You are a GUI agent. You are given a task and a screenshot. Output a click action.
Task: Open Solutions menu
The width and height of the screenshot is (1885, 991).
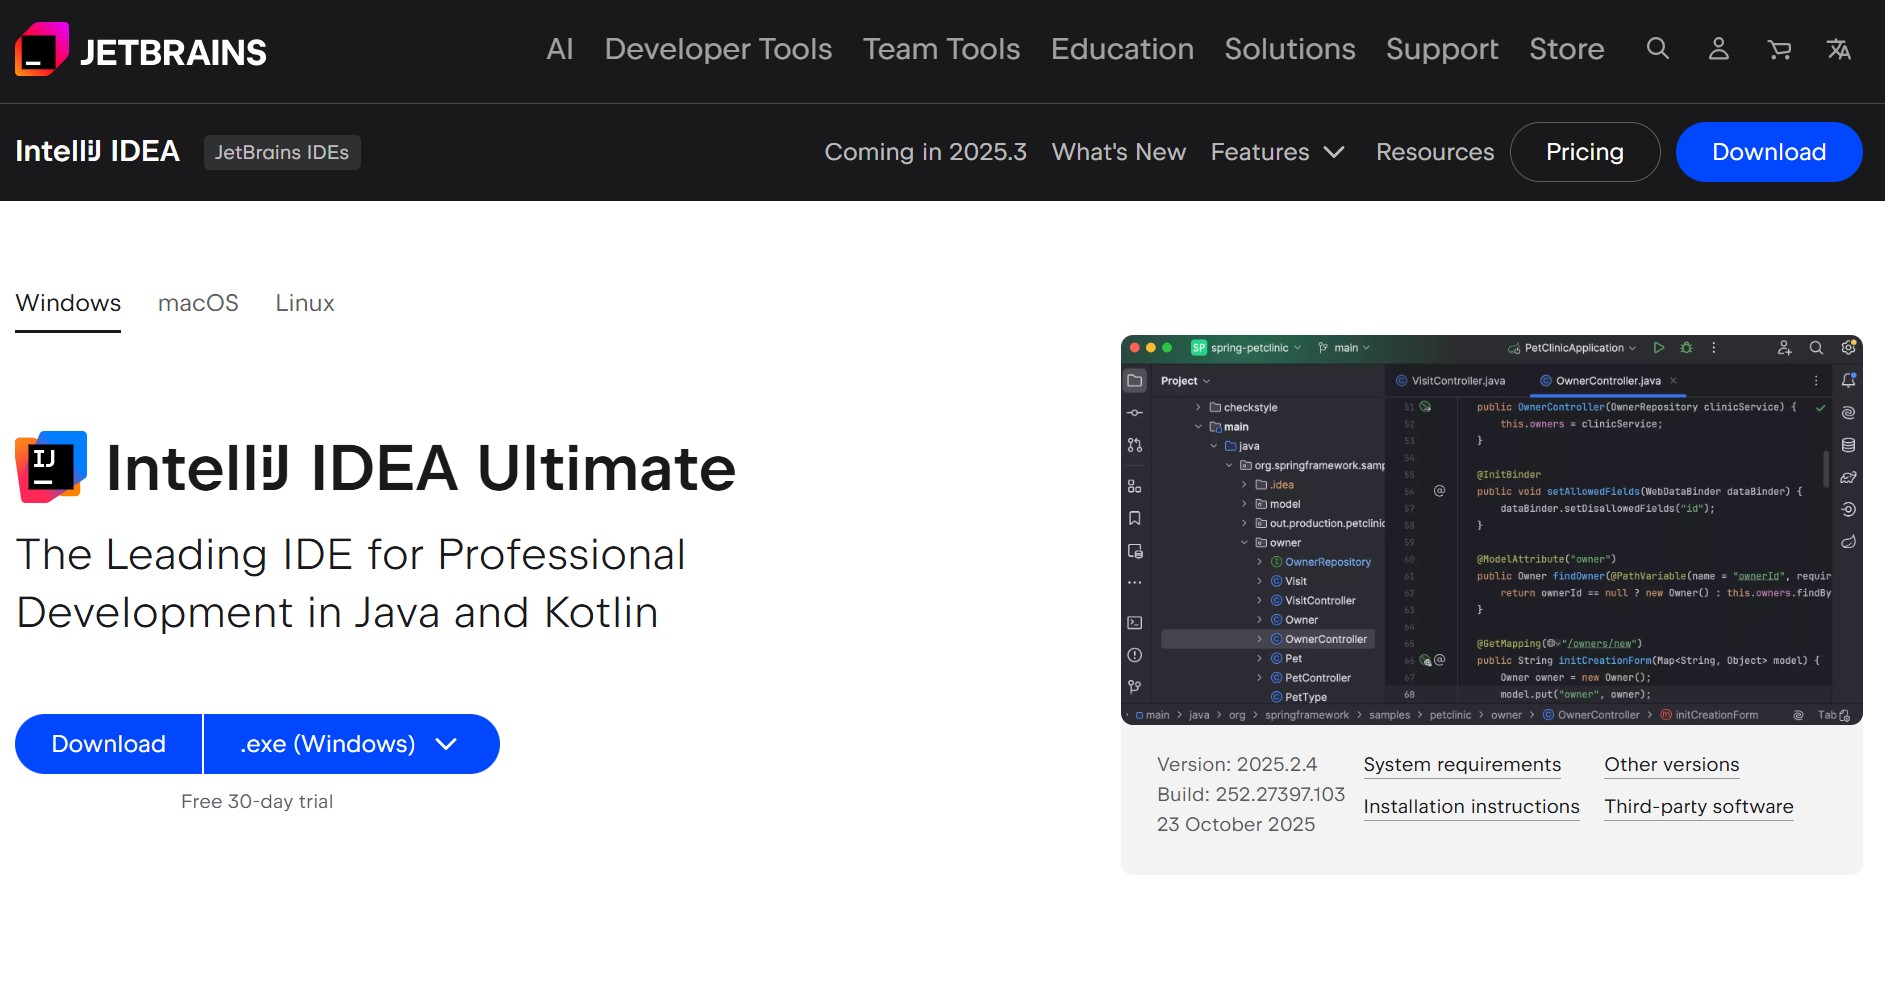coord(1290,49)
